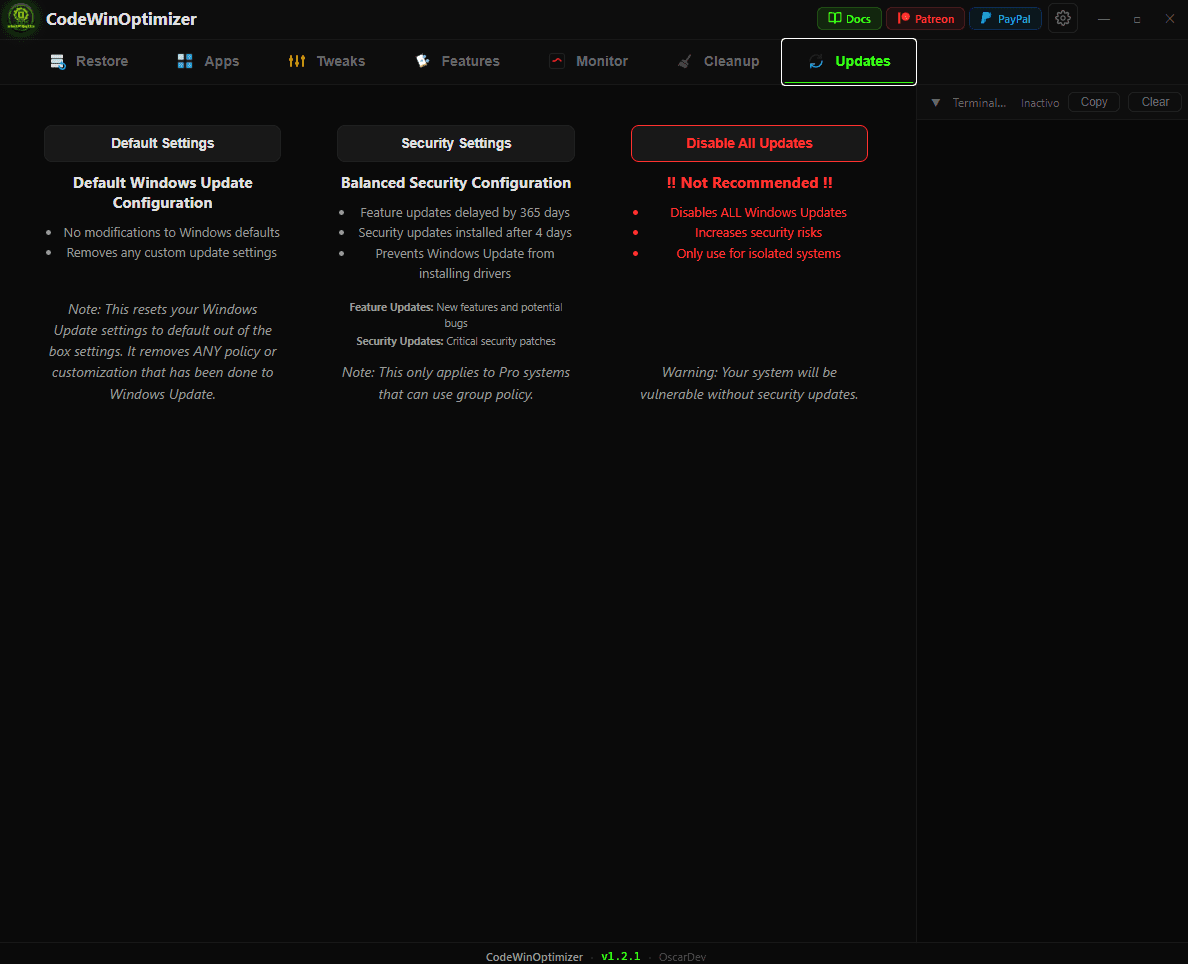Click 'Removes any custom update settings' text
1188x964 pixels.
tap(171, 252)
